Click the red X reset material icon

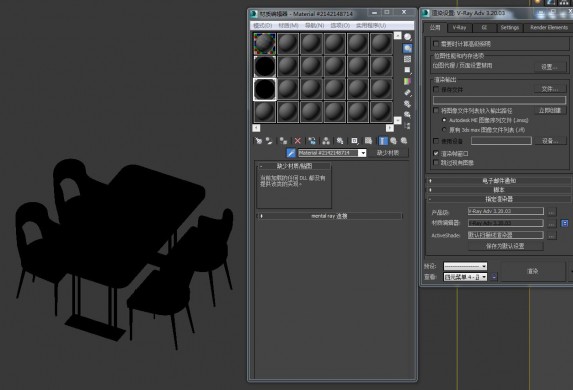pyautogui.click(x=297, y=141)
